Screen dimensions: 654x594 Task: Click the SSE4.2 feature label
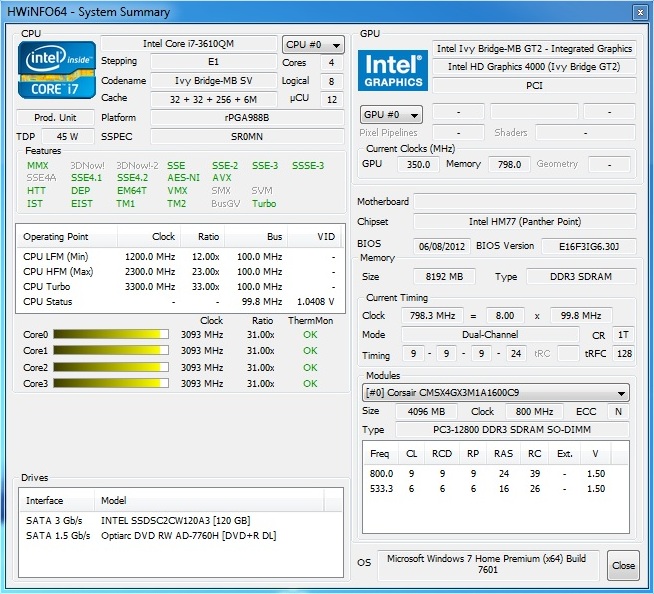[x=132, y=178]
